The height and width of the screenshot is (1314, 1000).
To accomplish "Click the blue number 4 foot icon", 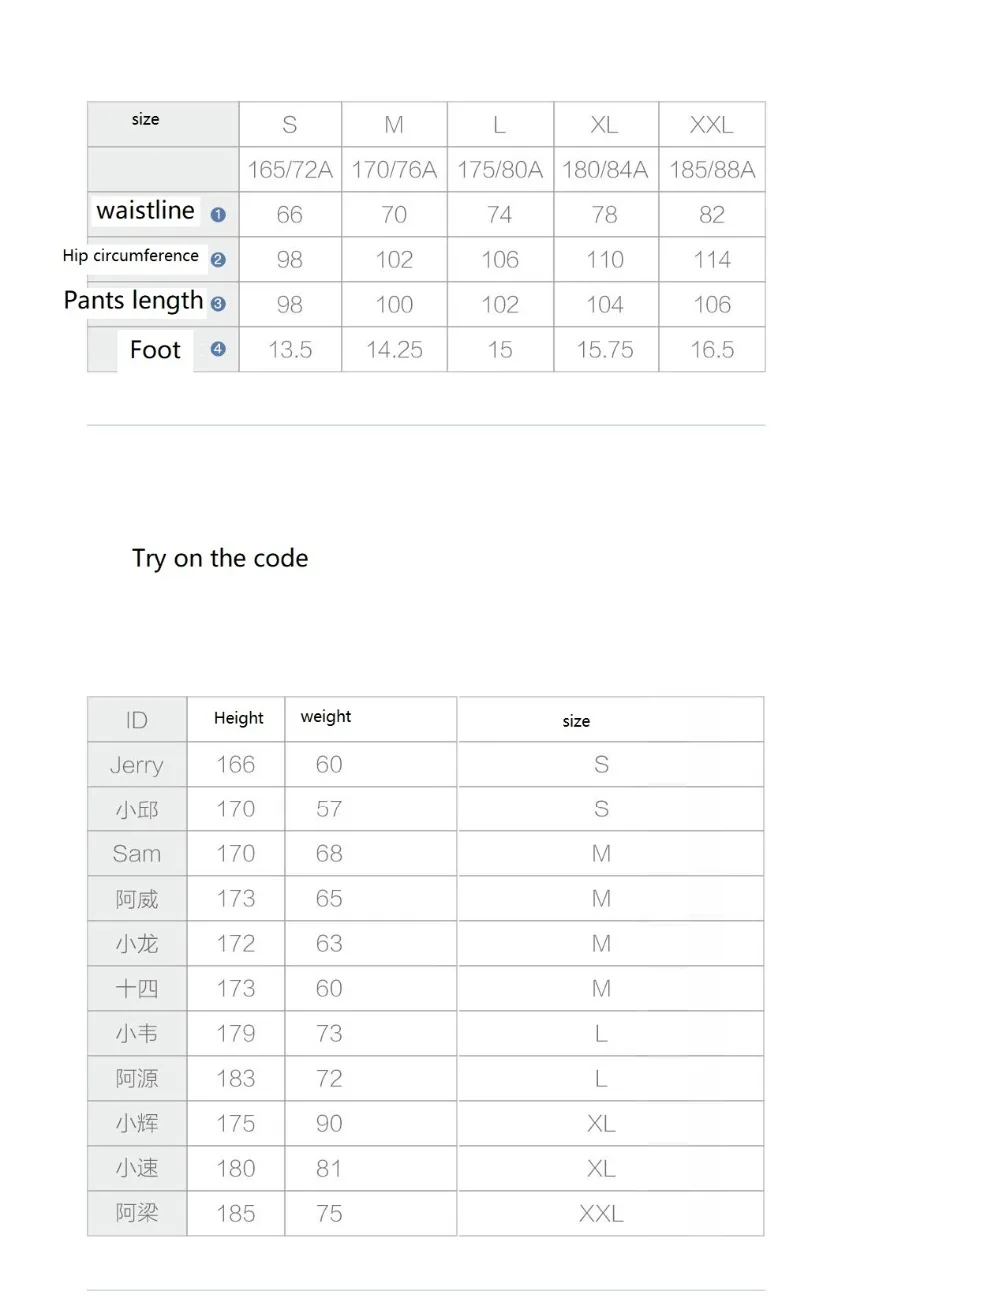I will point(218,349).
